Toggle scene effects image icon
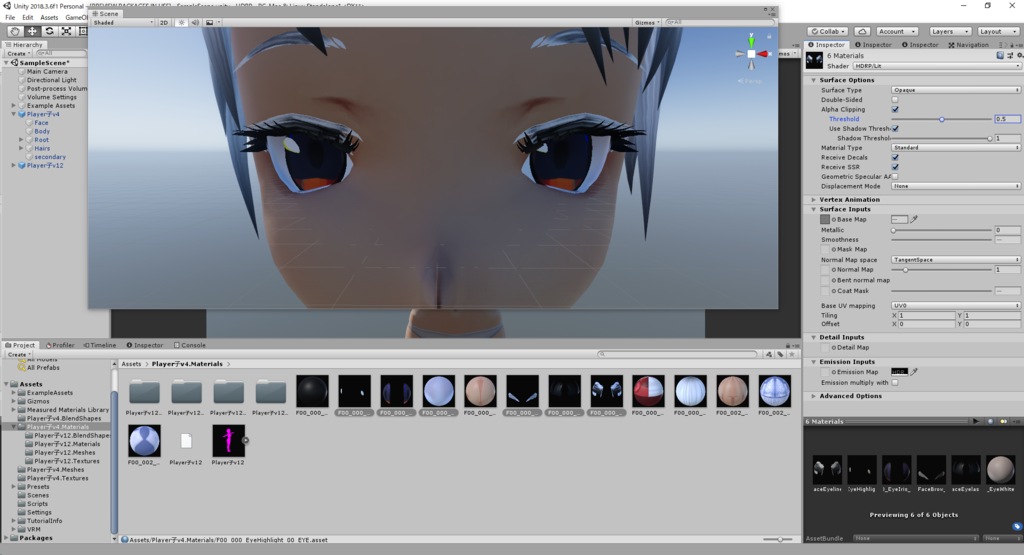This screenshot has height=555, width=1024. click(x=209, y=22)
